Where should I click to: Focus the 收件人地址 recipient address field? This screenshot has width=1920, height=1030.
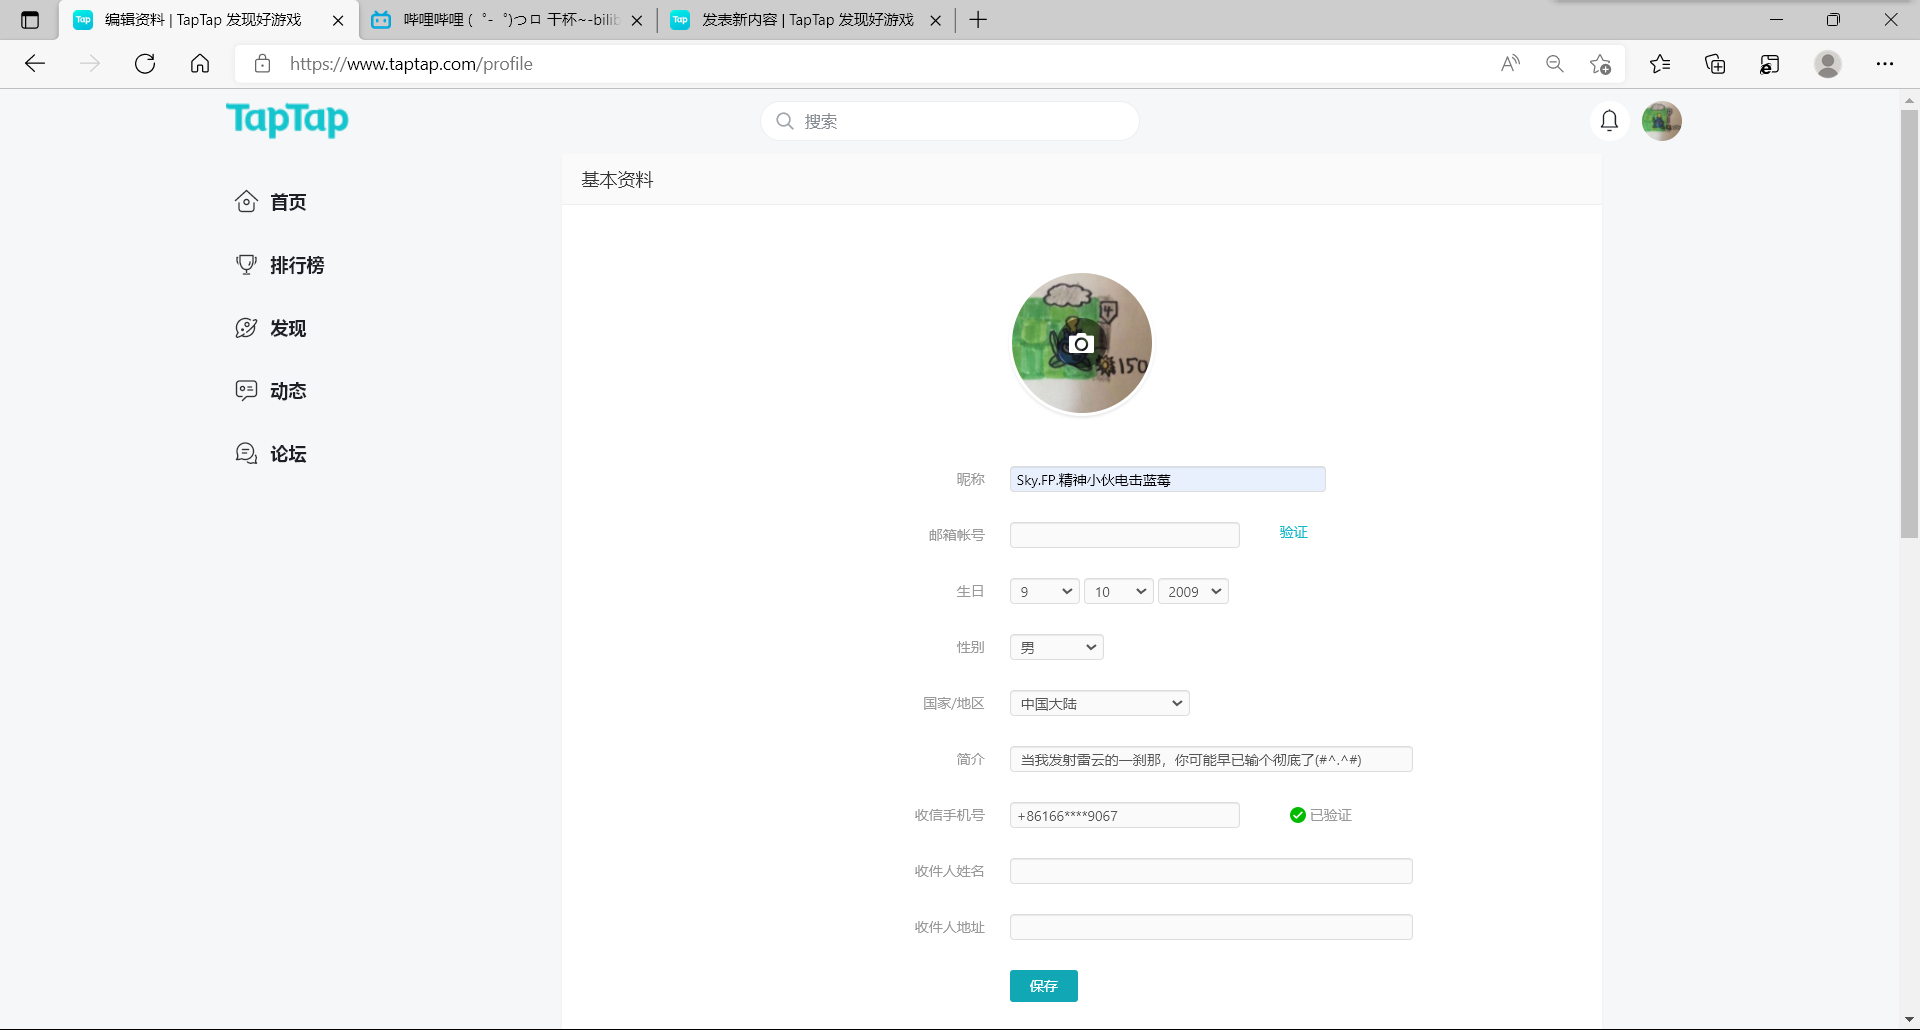click(1211, 927)
